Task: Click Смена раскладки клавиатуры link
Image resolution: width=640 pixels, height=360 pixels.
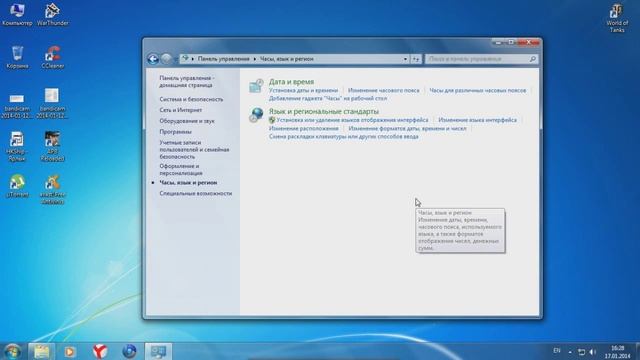Action: coord(344,136)
